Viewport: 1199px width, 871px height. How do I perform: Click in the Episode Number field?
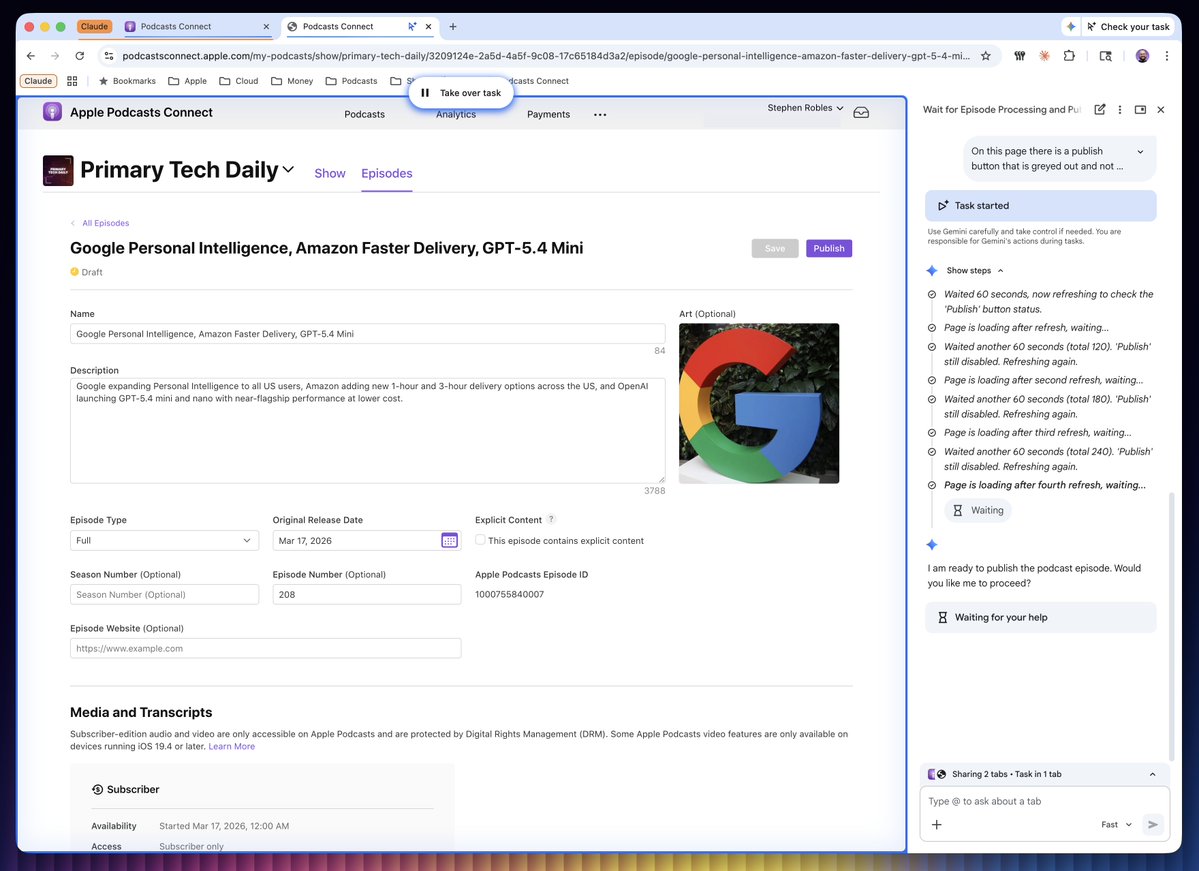pyautogui.click(x=367, y=594)
